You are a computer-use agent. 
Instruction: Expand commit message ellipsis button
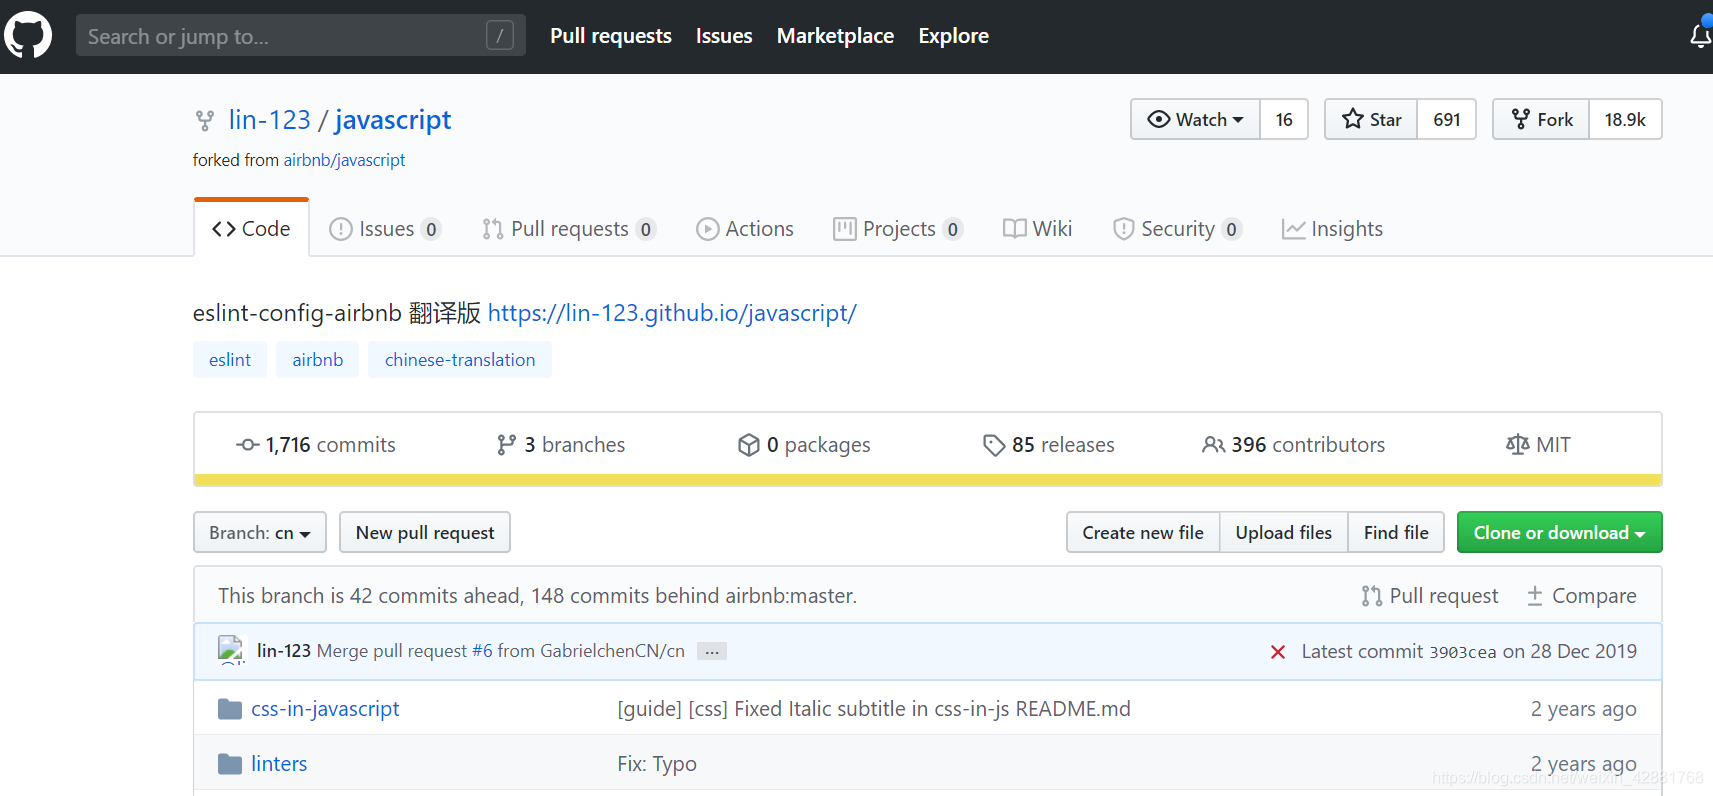[x=712, y=651]
